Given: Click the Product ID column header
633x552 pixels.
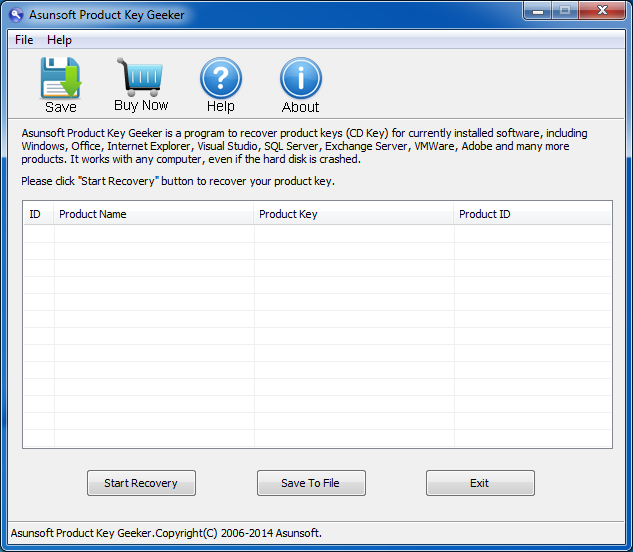Looking at the screenshot, I should tap(532, 214).
